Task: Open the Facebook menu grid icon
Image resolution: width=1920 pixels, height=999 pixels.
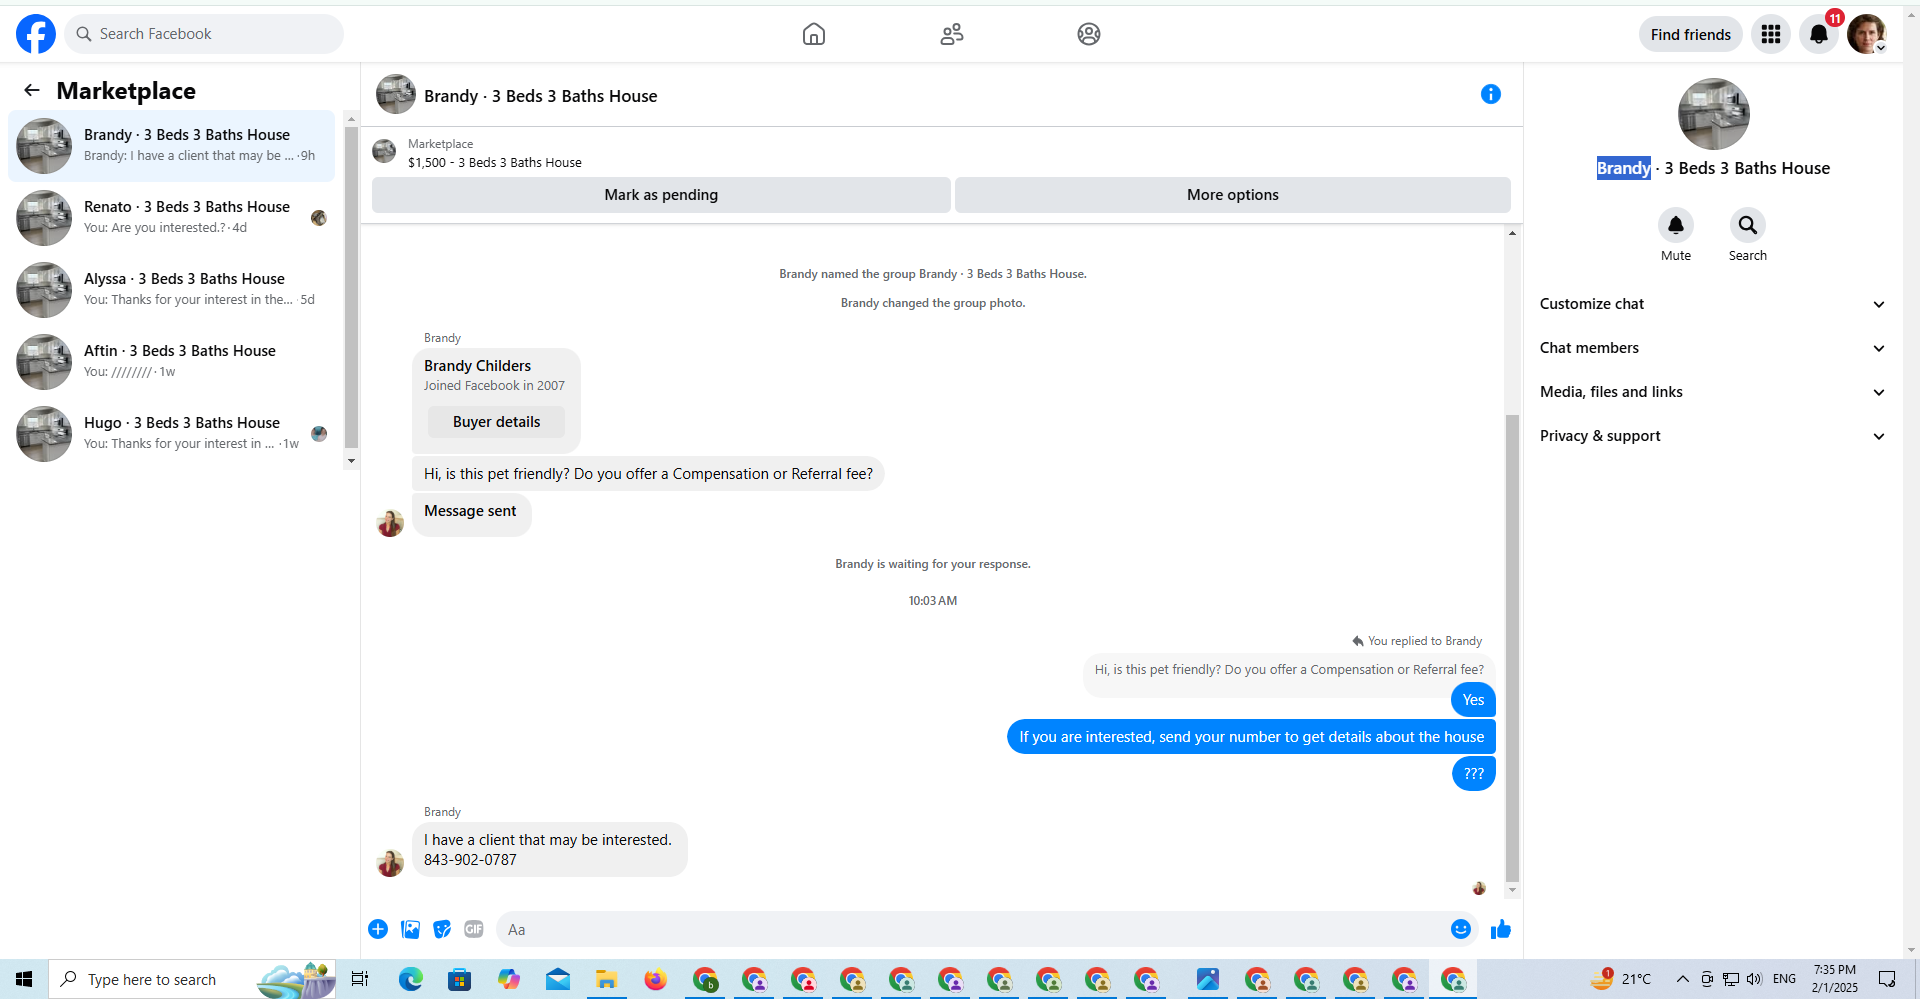Action: pos(1771,34)
